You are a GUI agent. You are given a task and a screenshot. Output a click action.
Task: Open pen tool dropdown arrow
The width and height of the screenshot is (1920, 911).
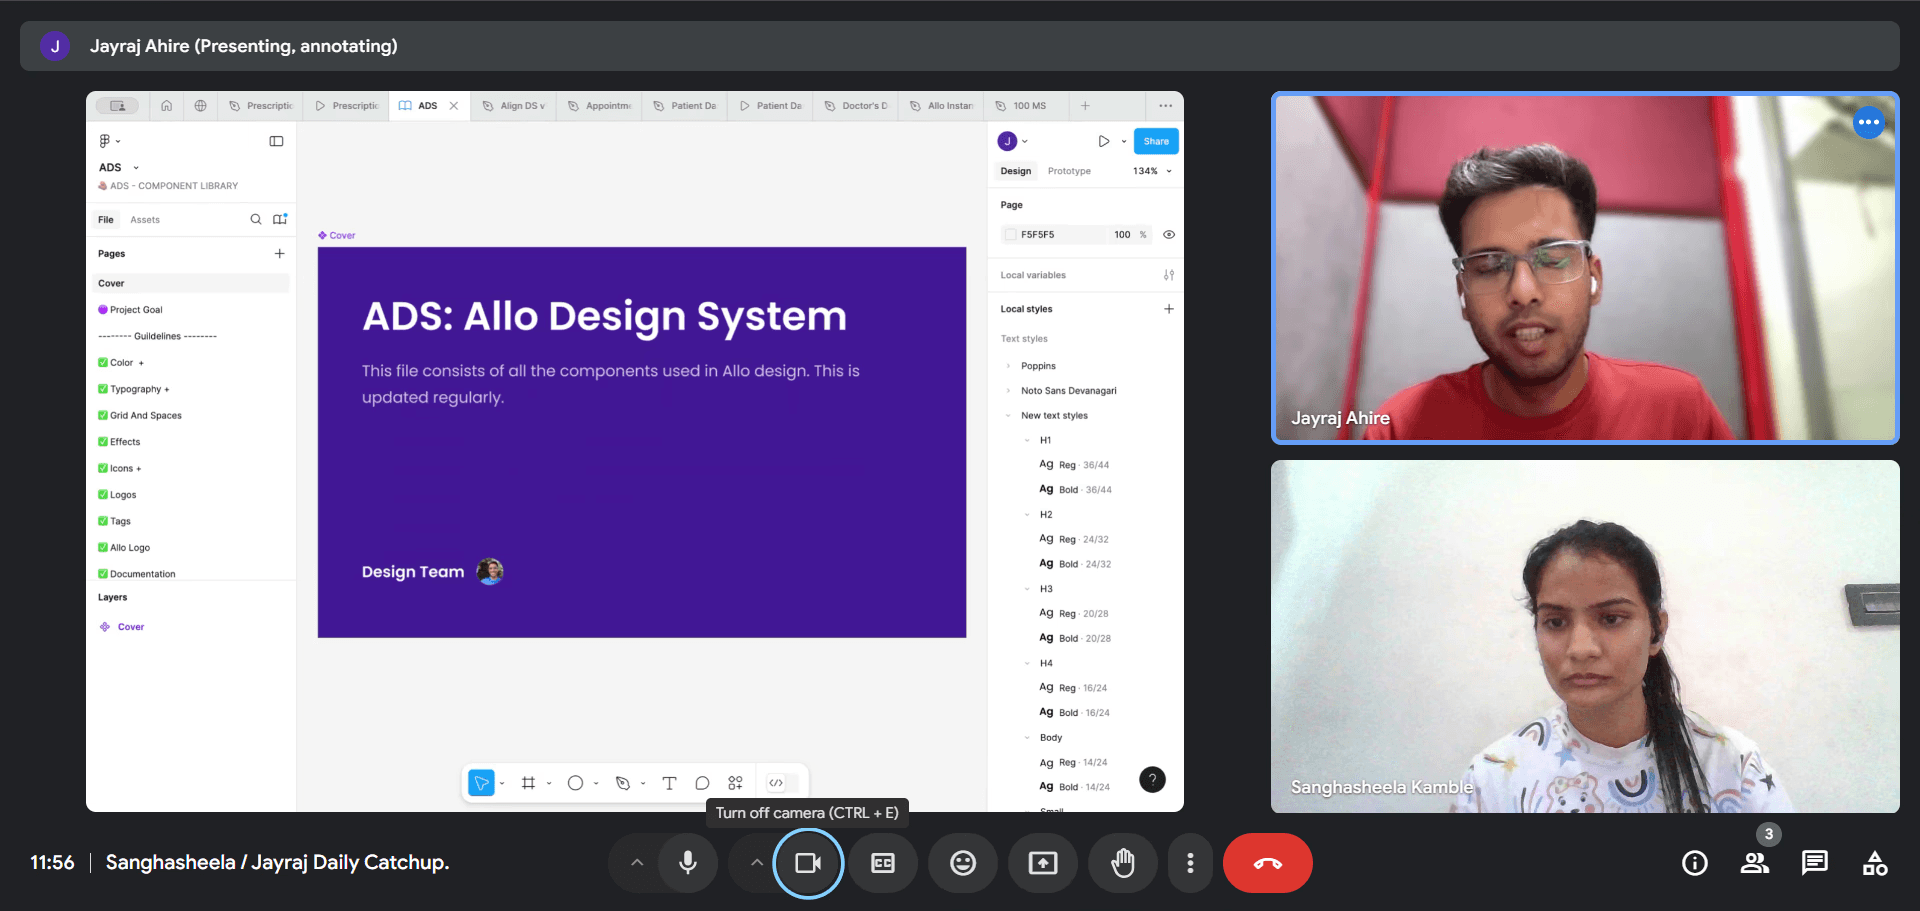pyautogui.click(x=643, y=783)
